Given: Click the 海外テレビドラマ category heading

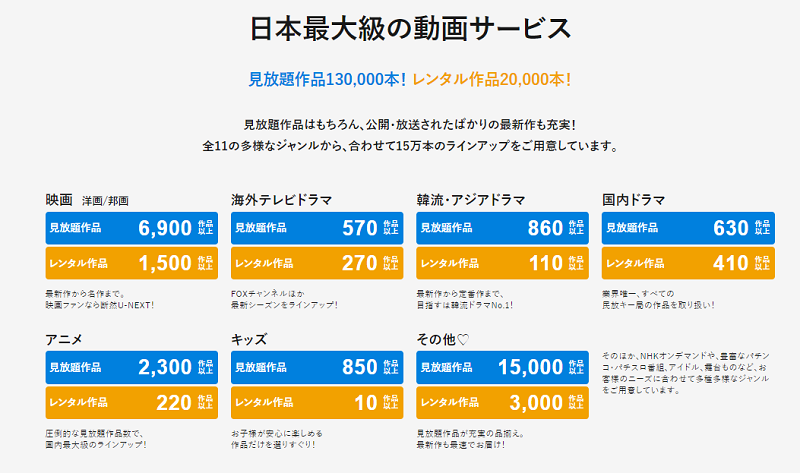Looking at the screenshot, I should tap(282, 200).
